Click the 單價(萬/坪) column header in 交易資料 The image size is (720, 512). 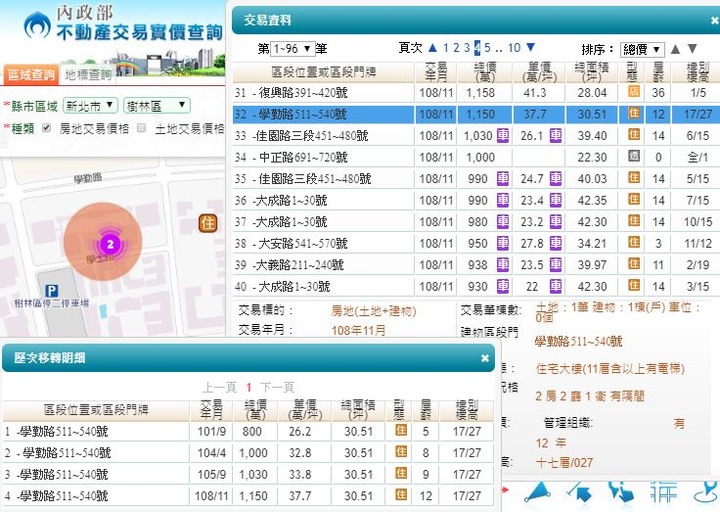(539, 72)
